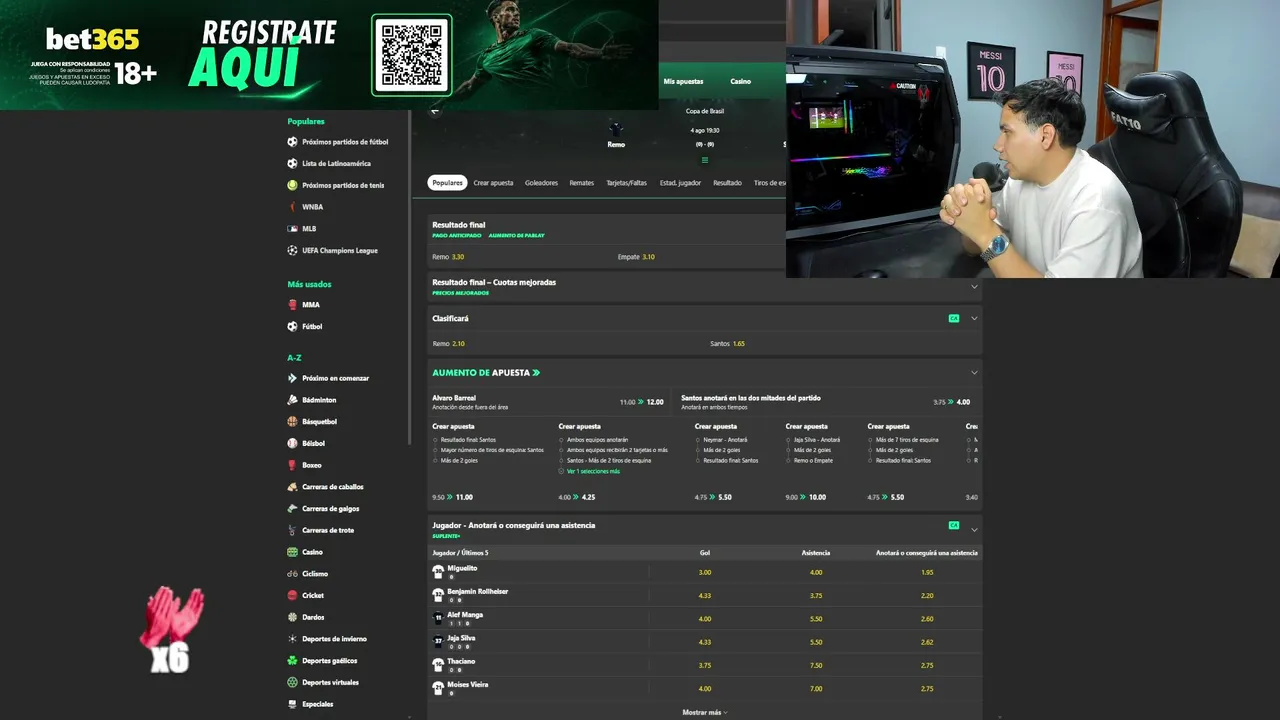
Task: Click the WNBA logo icon
Action: [292, 207]
